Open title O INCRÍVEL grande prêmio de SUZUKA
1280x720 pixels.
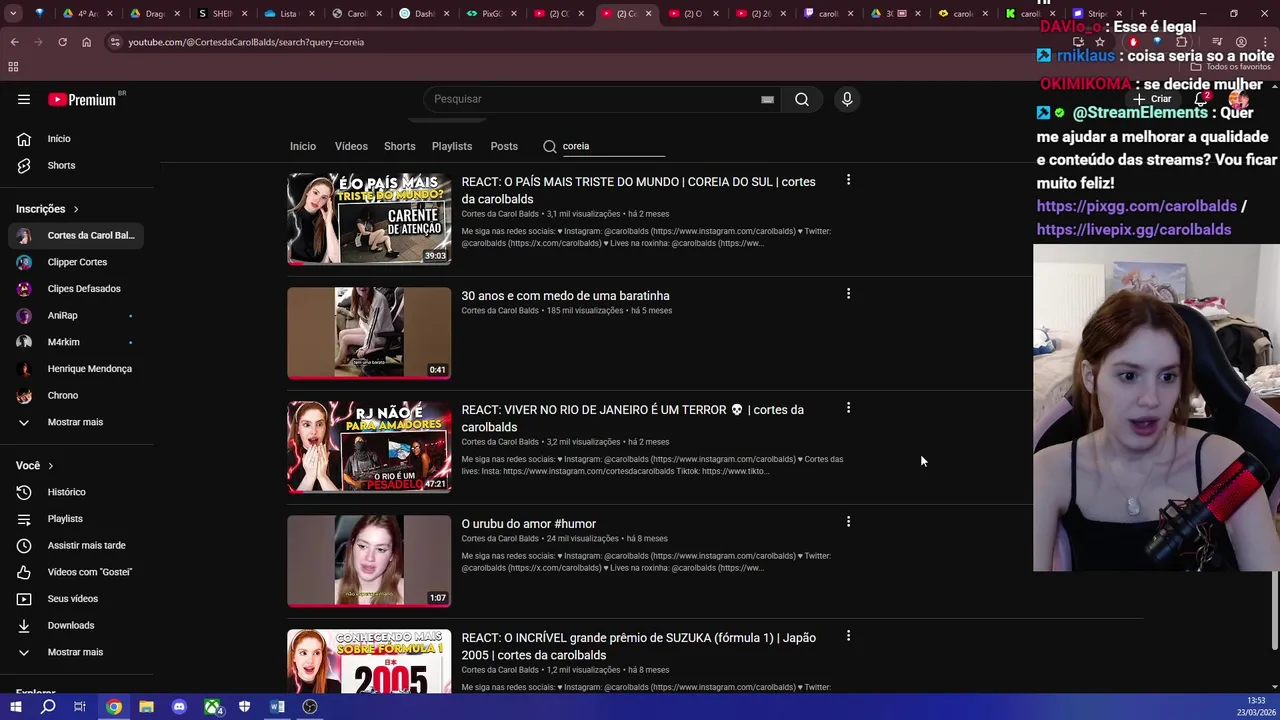pyautogui.click(x=638, y=646)
